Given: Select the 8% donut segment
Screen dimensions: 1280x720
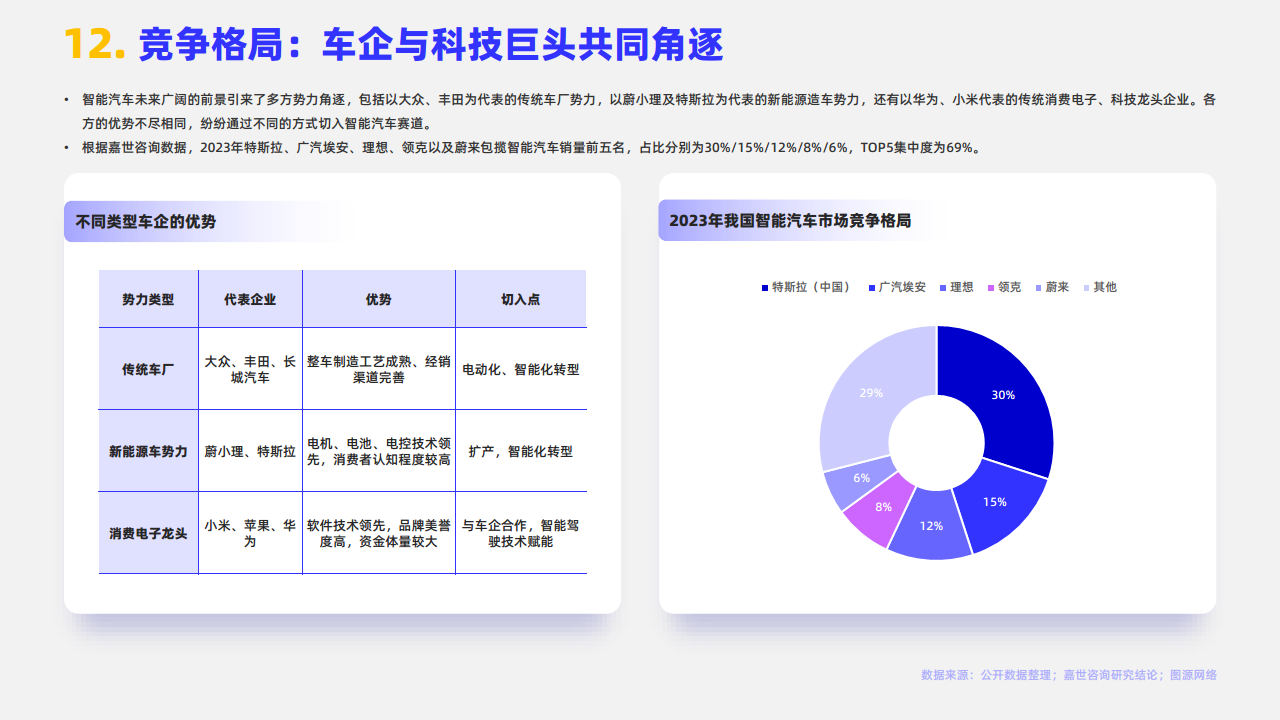Looking at the screenshot, I should click(883, 507).
